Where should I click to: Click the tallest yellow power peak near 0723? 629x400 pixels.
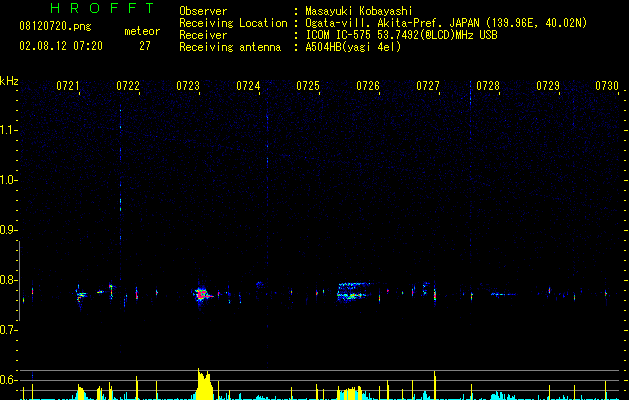click(x=204, y=384)
